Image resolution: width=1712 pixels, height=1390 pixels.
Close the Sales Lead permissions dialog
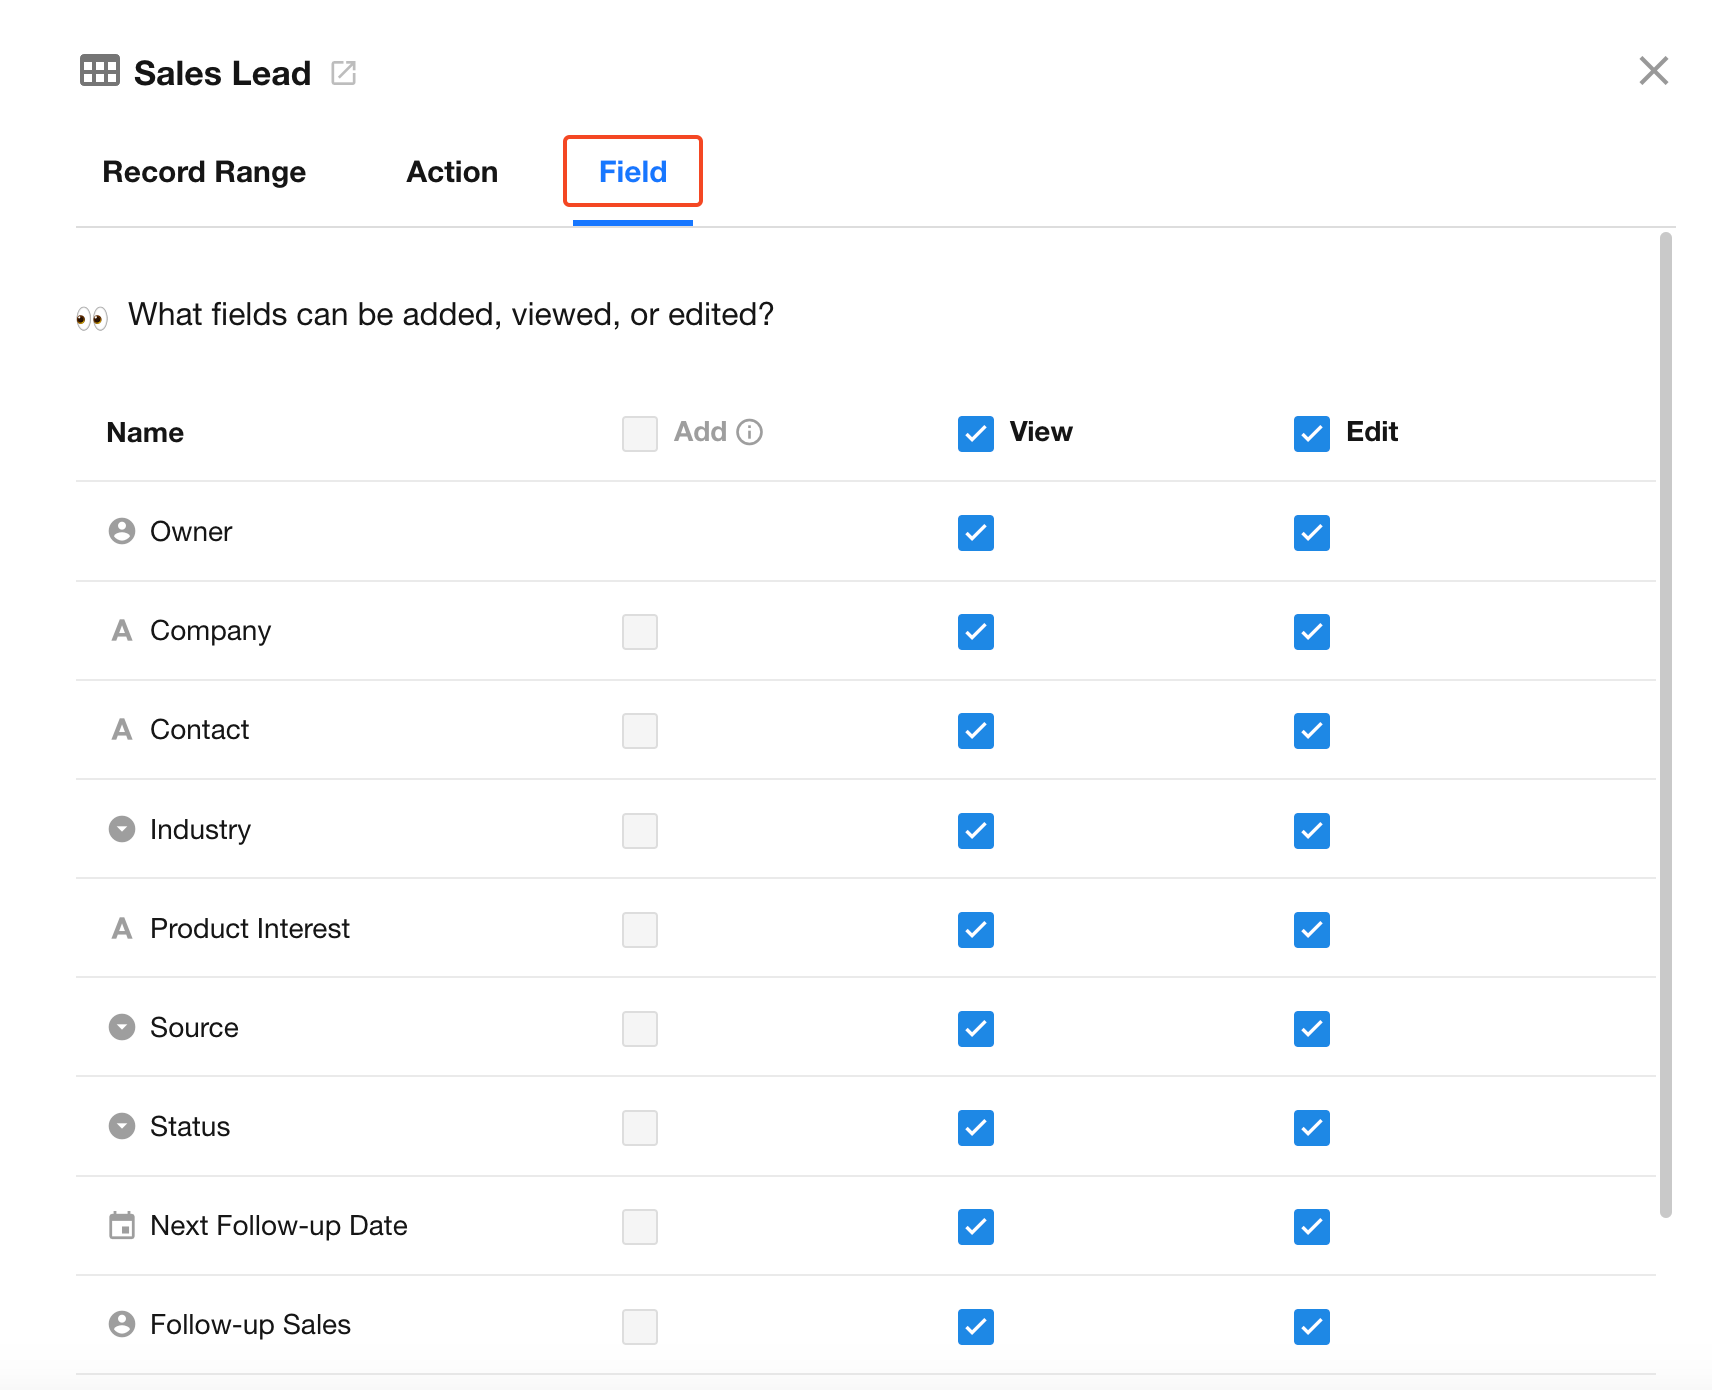tap(1654, 71)
